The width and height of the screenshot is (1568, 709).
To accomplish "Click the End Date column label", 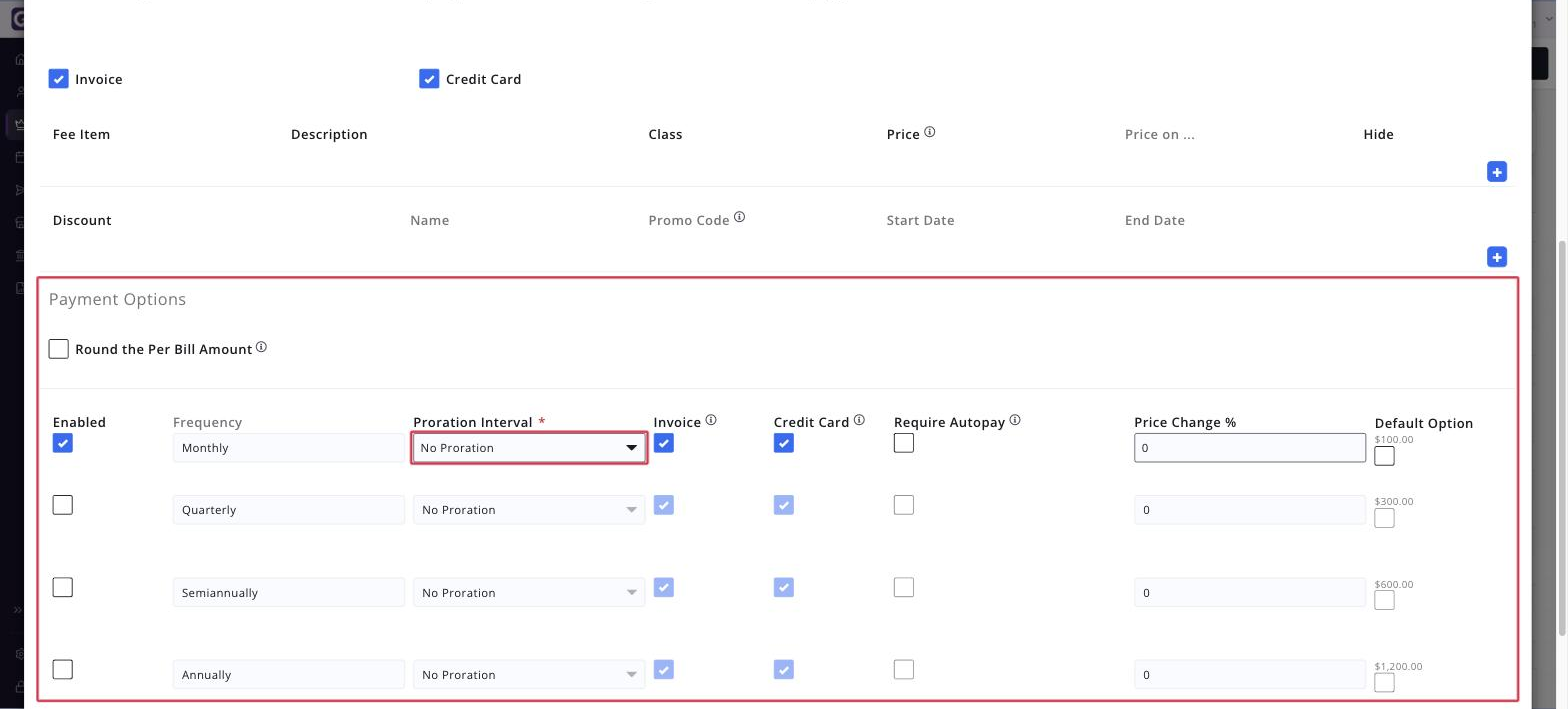I will (1154, 220).
